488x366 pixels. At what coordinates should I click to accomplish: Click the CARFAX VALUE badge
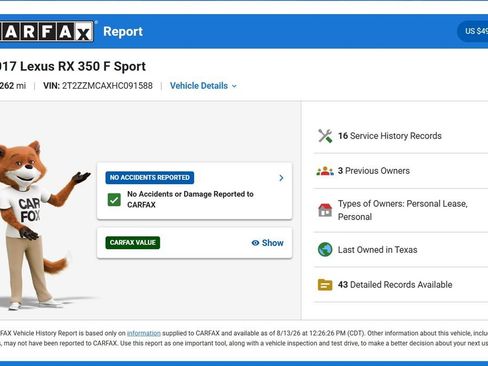pos(133,243)
